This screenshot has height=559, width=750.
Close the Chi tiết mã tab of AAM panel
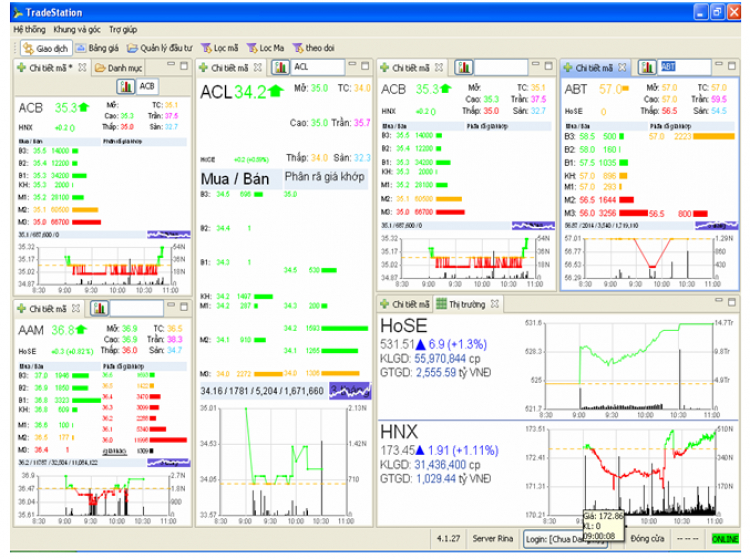(76, 308)
